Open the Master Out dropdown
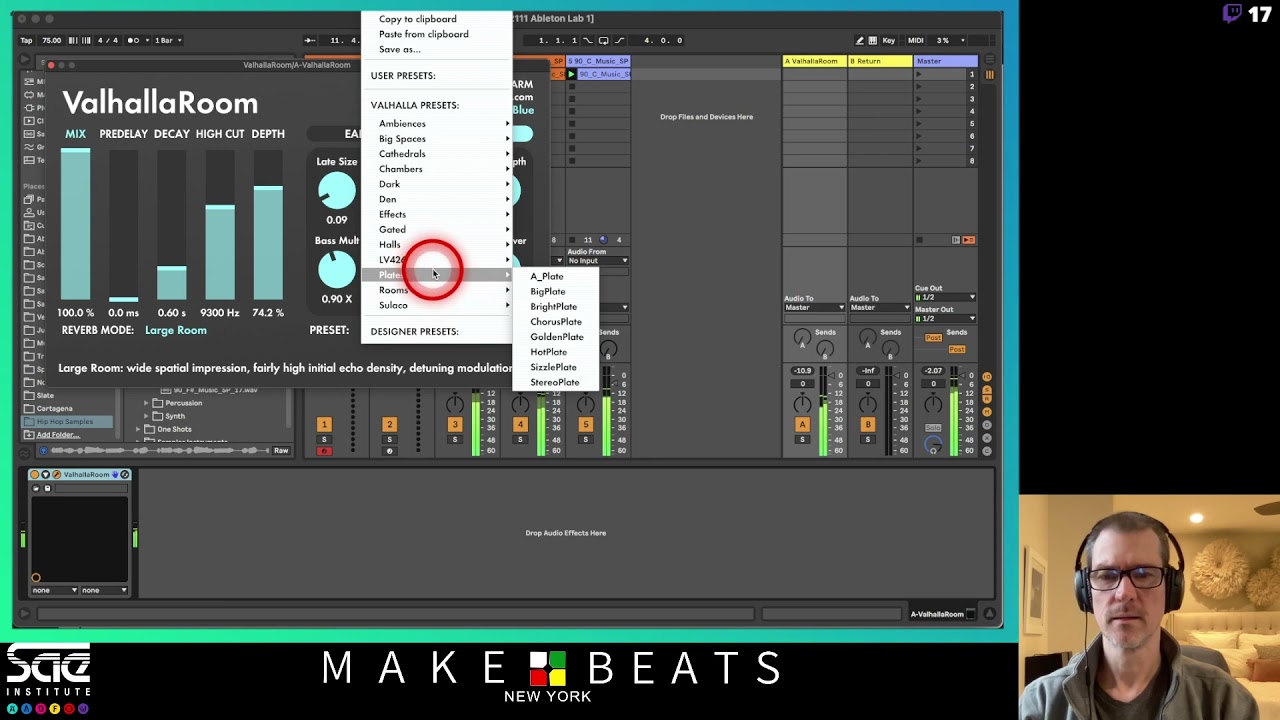The height and width of the screenshot is (720, 1280). click(945, 319)
